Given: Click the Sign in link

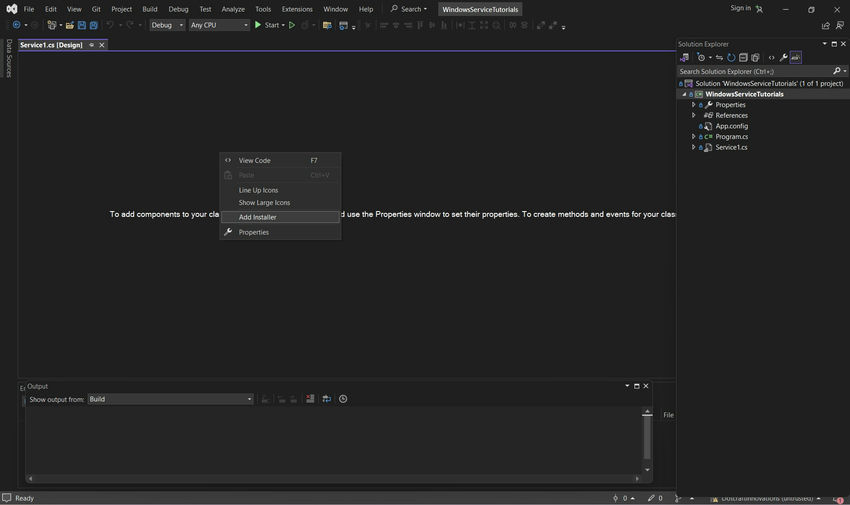Looking at the screenshot, I should pos(740,8).
